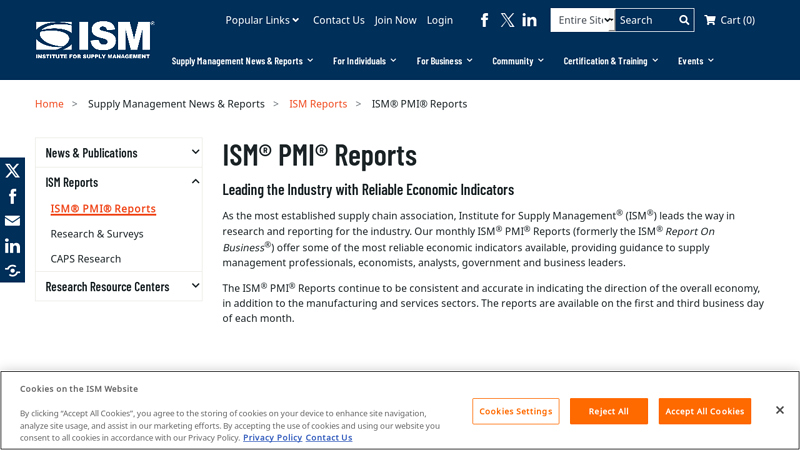This screenshot has height=450, width=800.
Task: Expand Supply Management News & Reports menu
Action: (x=242, y=61)
